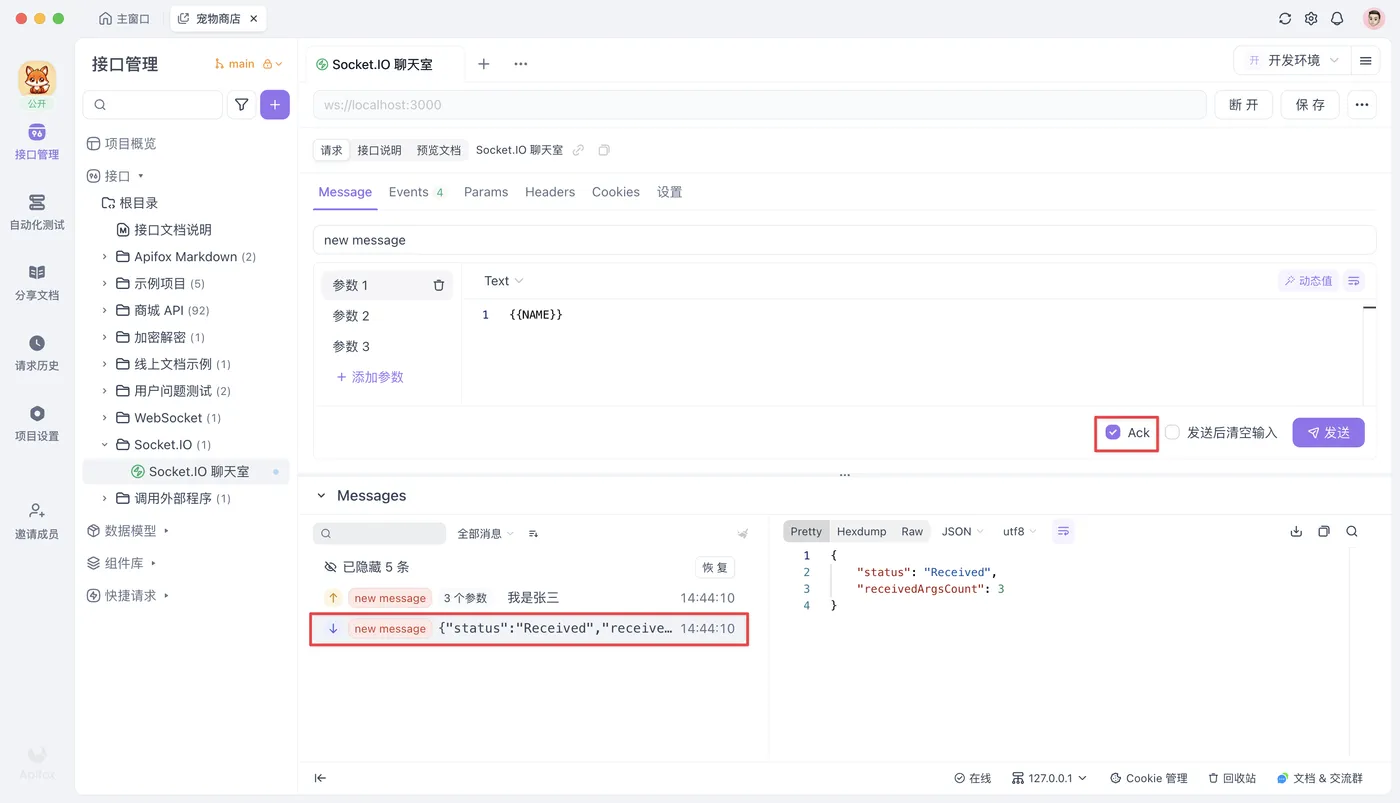Open 分享文档 in the sidebar

(x=37, y=283)
